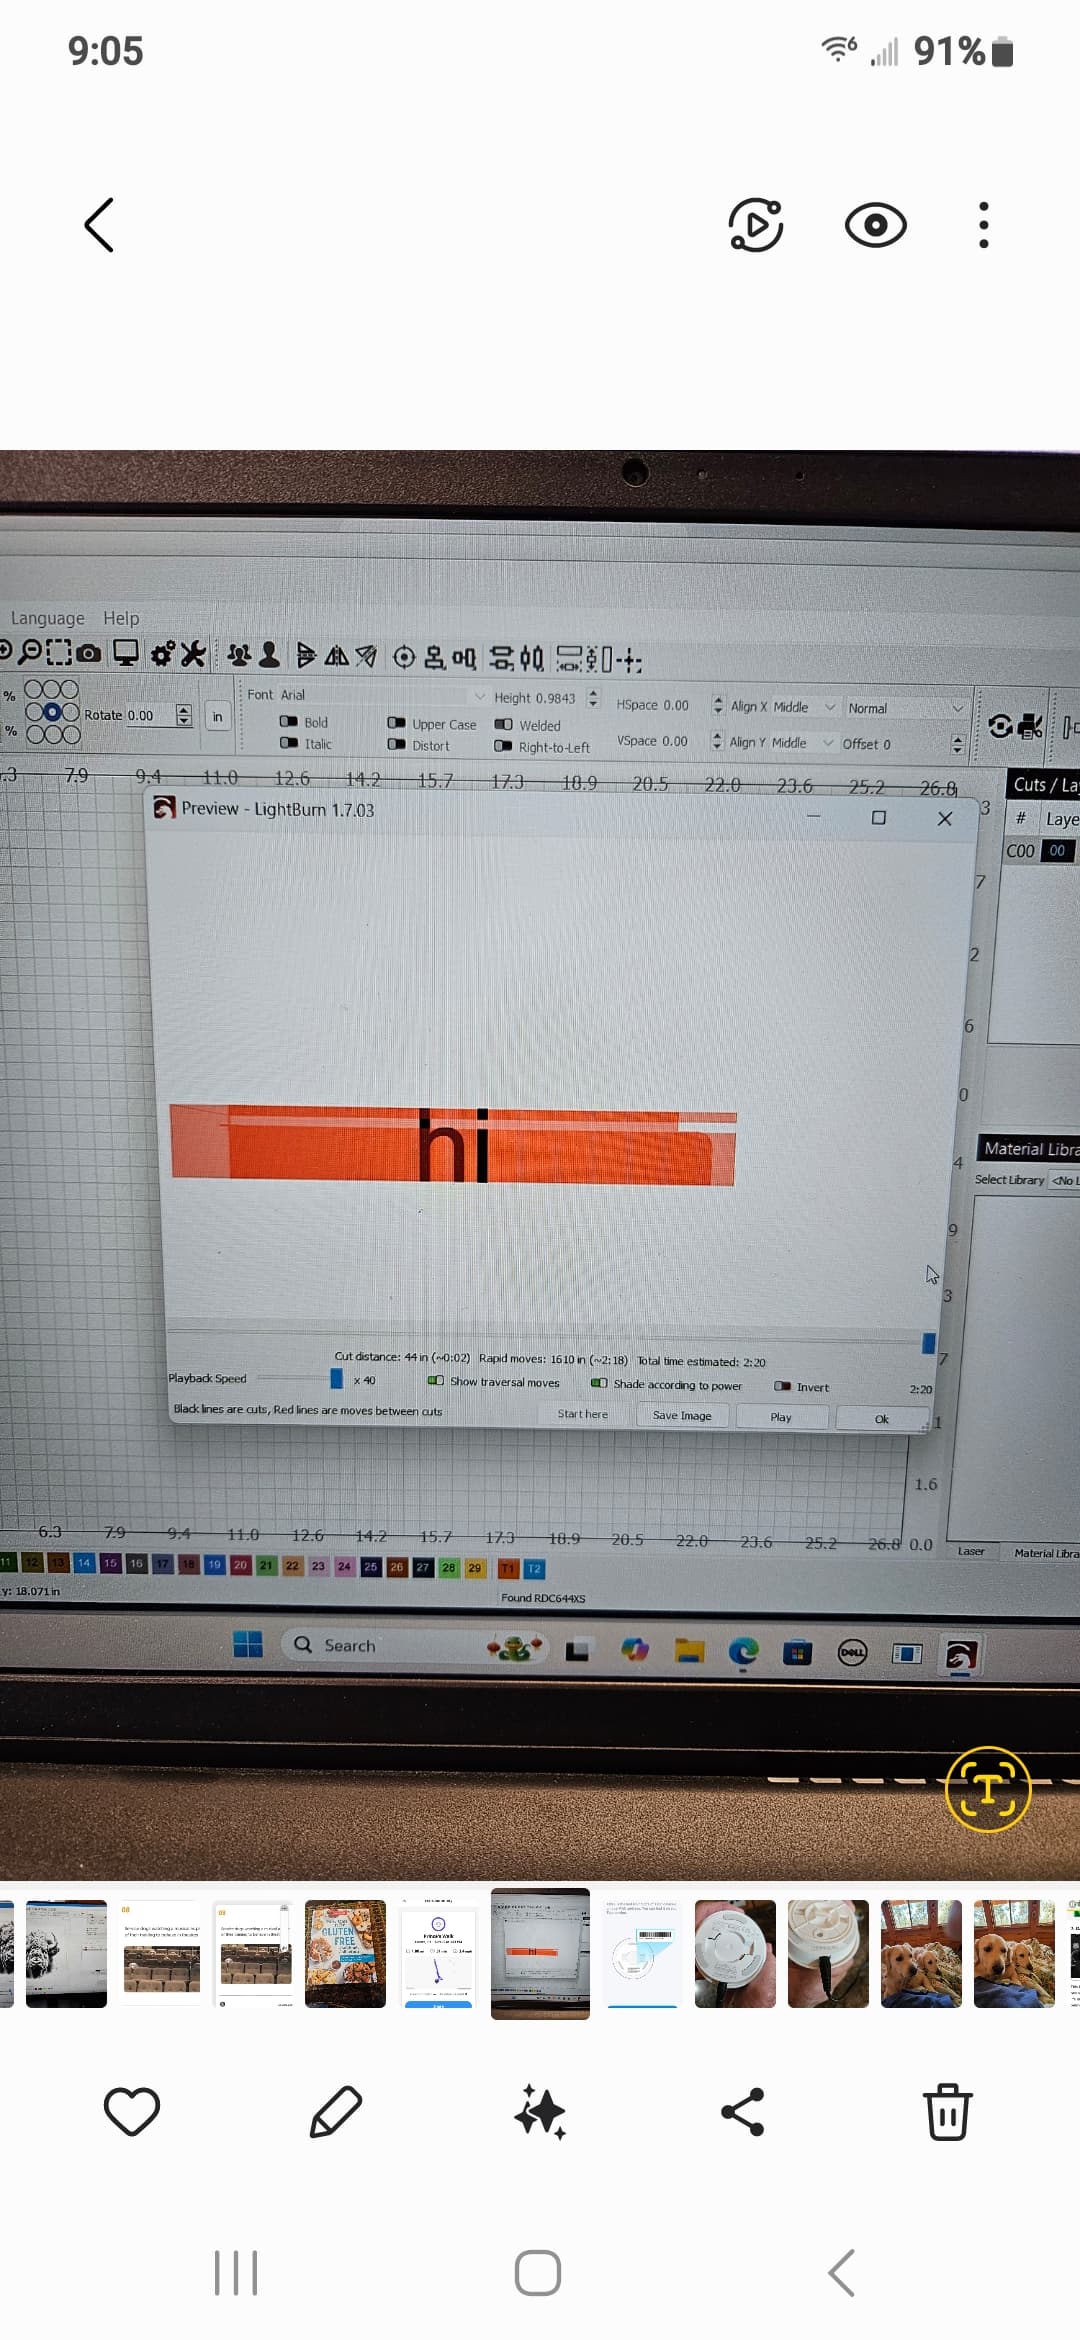Open the Normal text style dropdown
Image resolution: width=1080 pixels, height=2340 pixels.
tap(906, 708)
